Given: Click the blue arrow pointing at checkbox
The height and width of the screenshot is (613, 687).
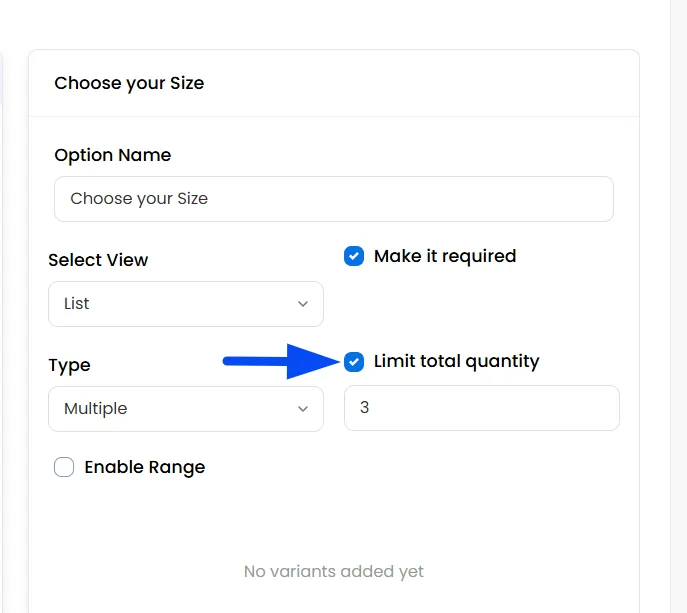Looking at the screenshot, I should (281, 361).
